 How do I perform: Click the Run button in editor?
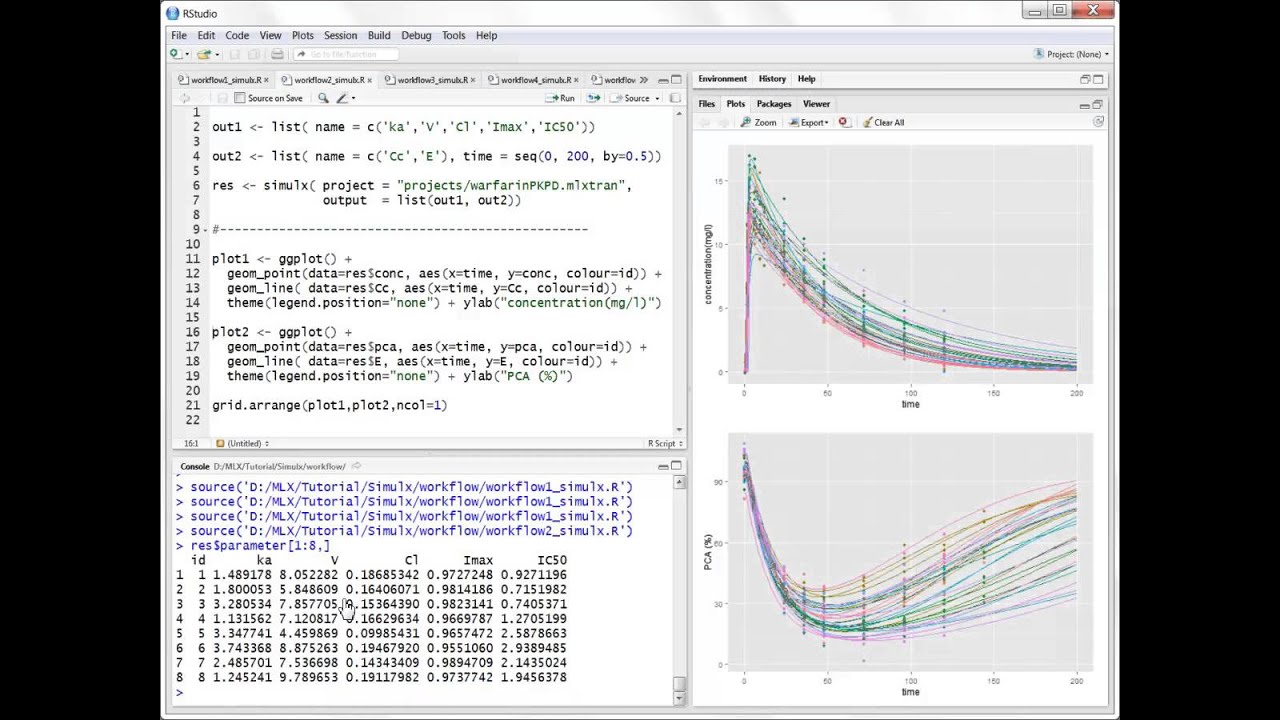coord(560,98)
